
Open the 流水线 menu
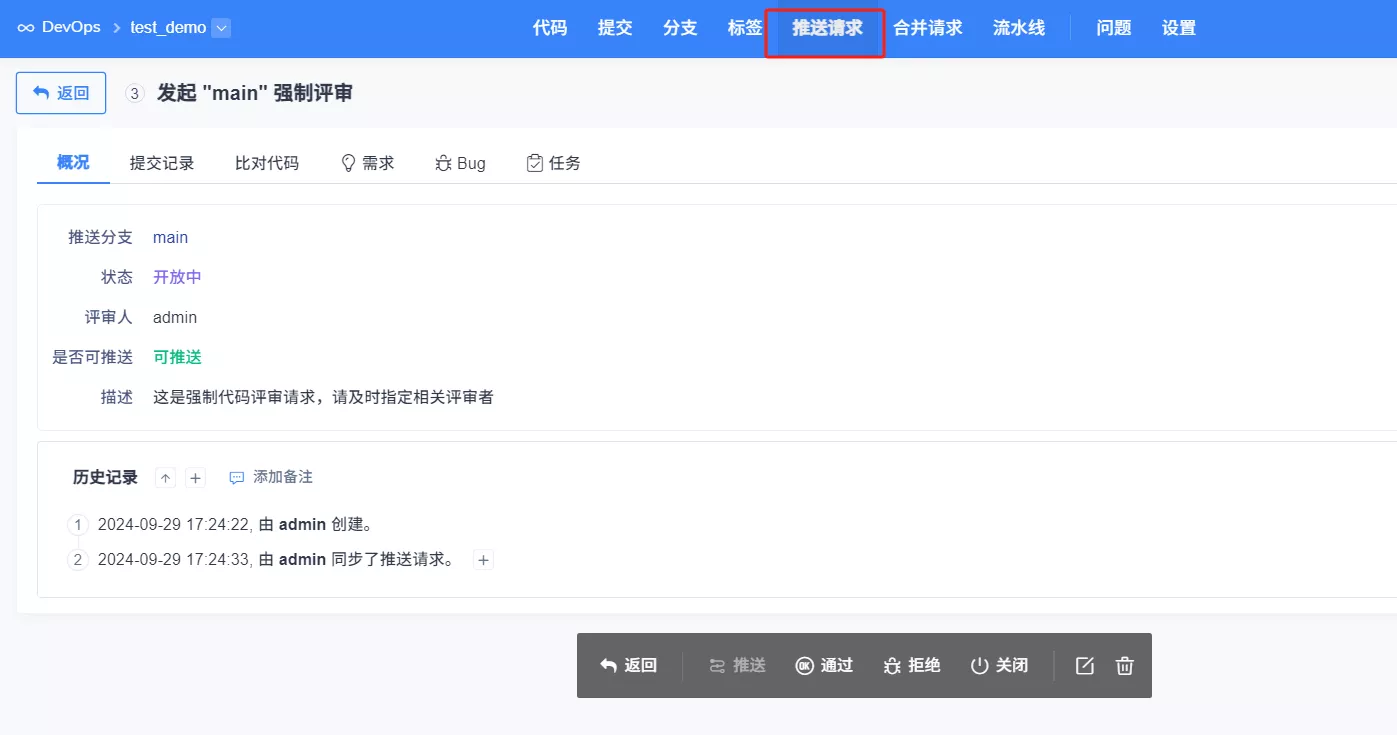click(1019, 28)
